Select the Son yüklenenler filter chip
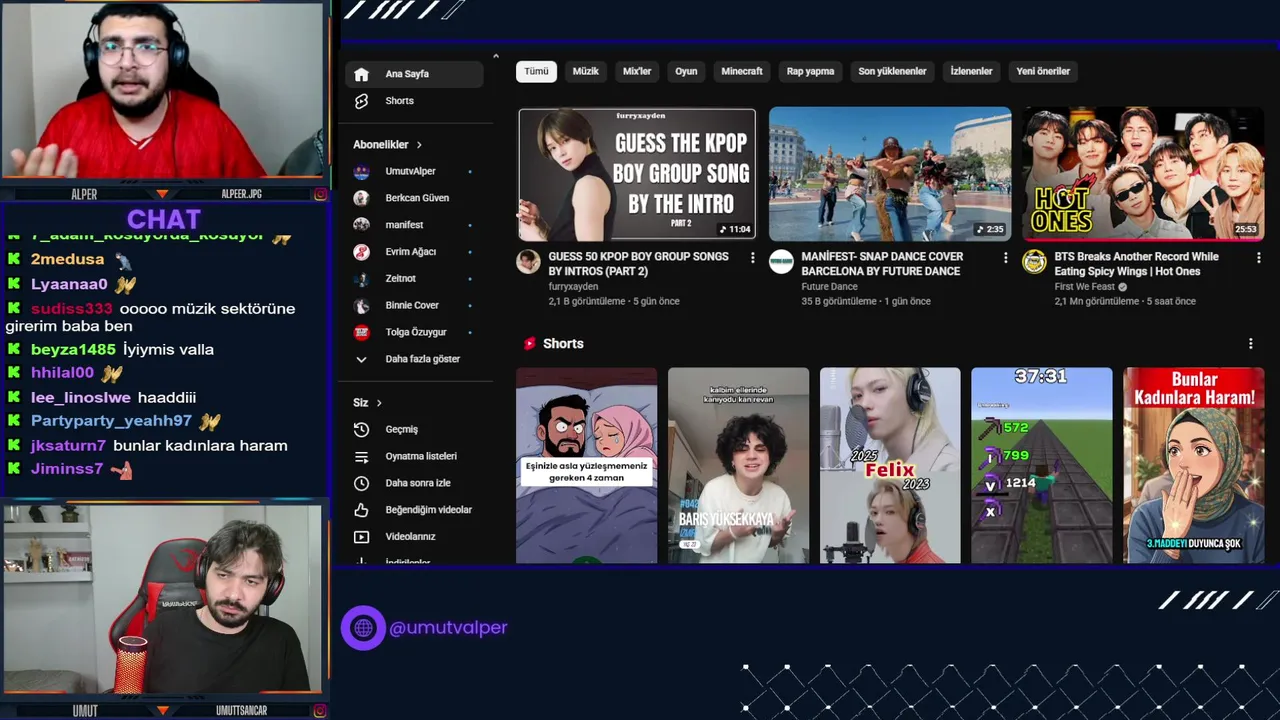This screenshot has height=720, width=1280. pos(892,72)
